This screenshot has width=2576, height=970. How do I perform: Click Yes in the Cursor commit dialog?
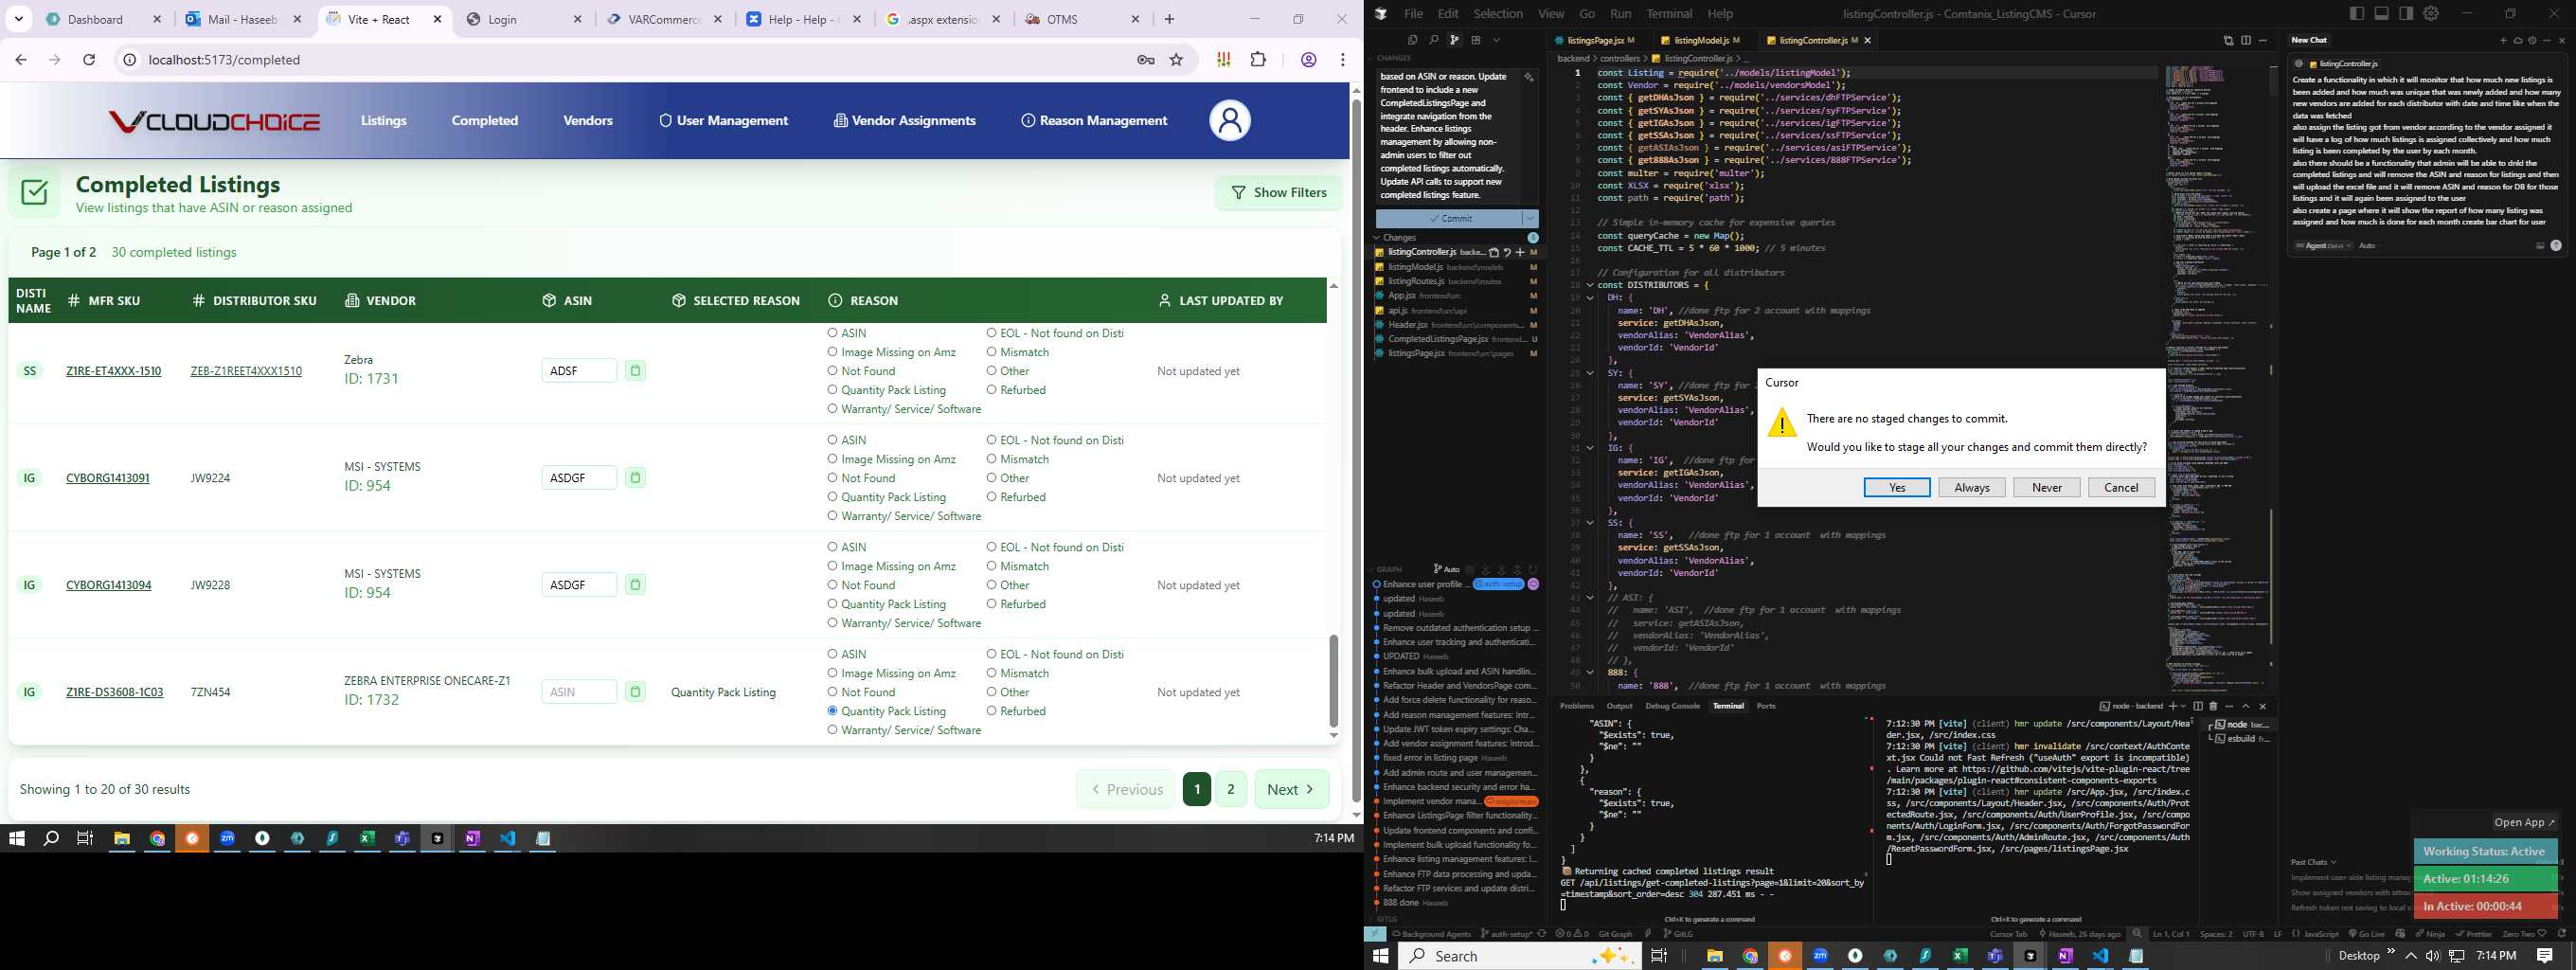point(1897,488)
